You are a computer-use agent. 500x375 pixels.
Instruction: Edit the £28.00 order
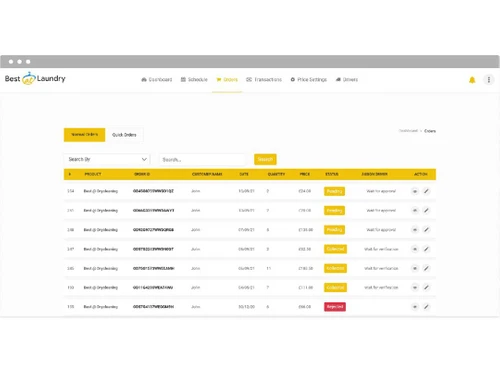[x=426, y=210]
